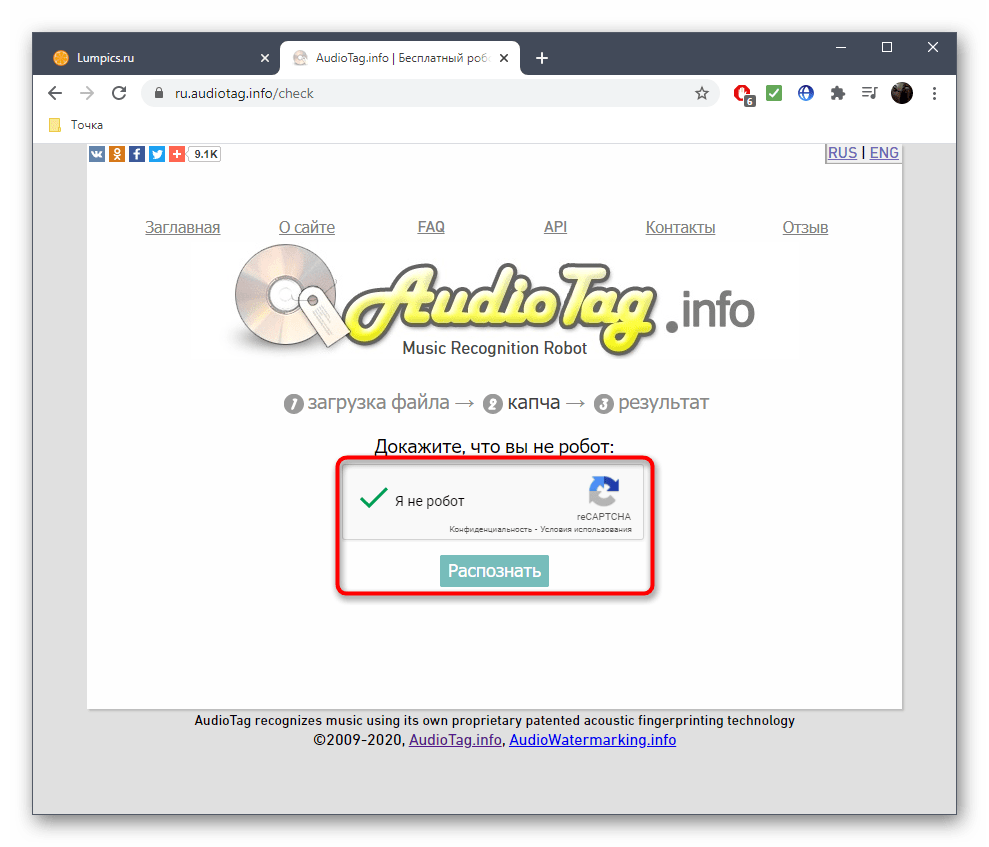Viewport: 989px width, 847px height.
Task: Share page via Twitter icon
Action: coord(157,154)
